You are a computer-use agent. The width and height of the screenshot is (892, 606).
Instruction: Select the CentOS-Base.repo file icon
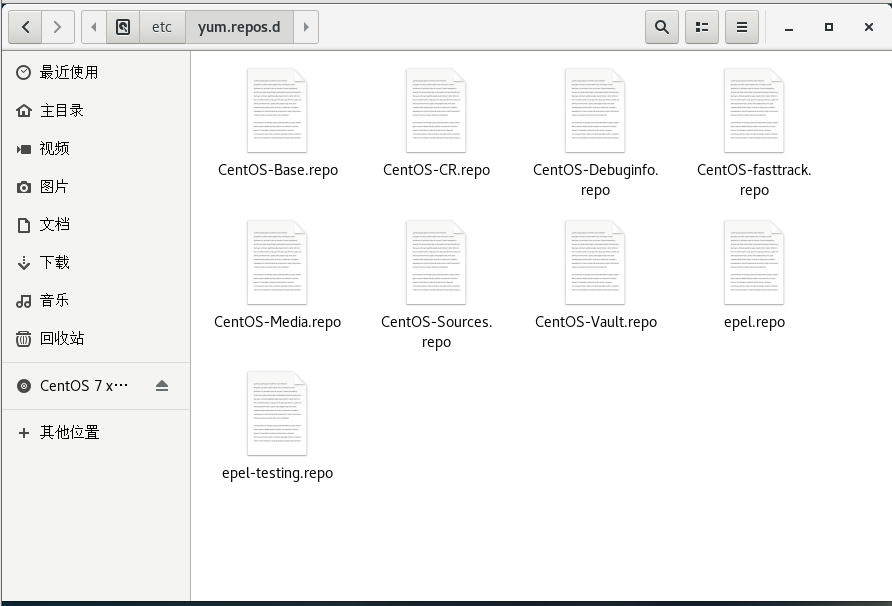(277, 110)
